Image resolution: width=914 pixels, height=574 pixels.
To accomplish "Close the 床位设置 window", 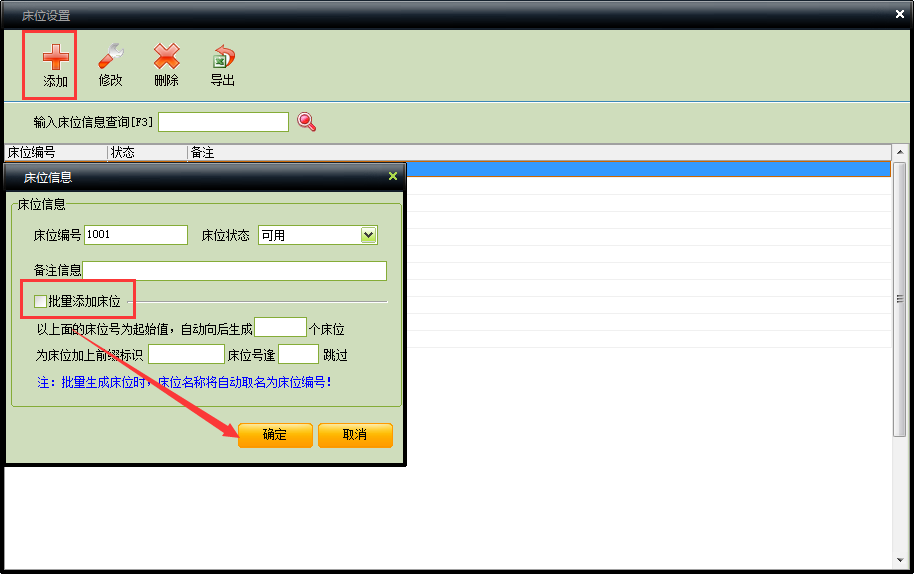I will [899, 15].
